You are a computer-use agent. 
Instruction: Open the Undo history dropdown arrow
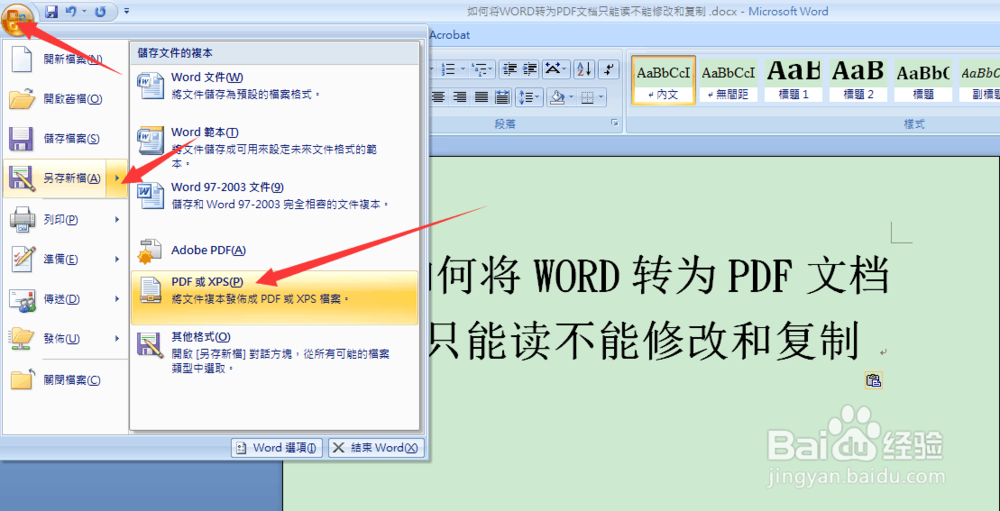coord(84,11)
